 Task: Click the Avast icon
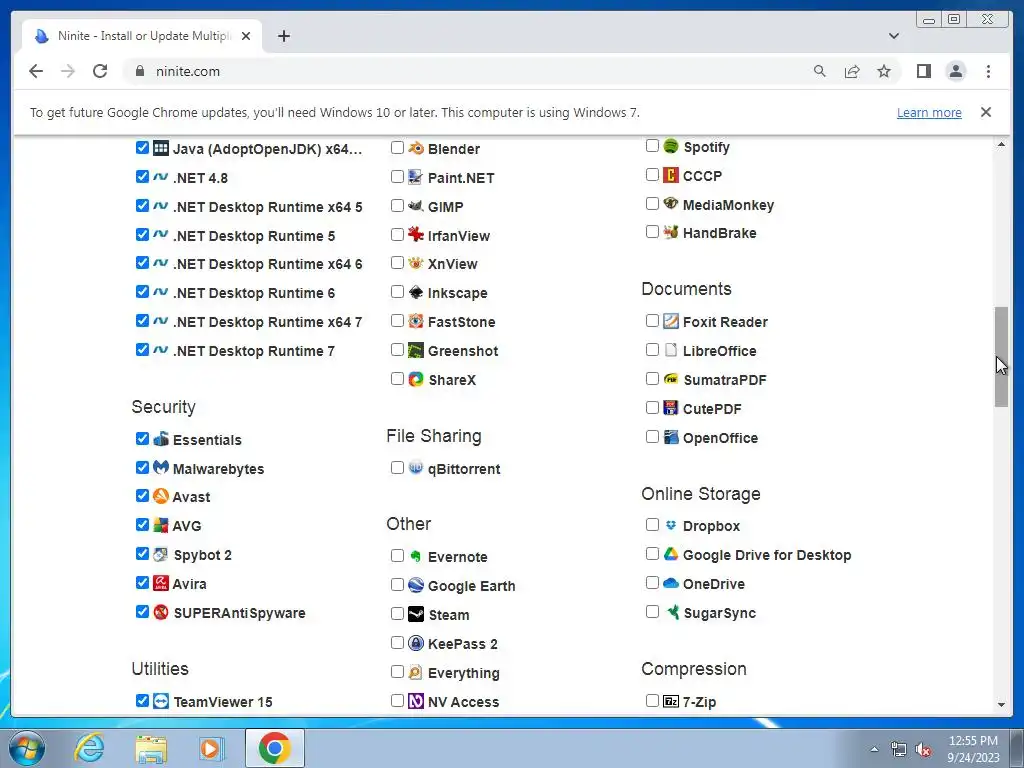[x=161, y=496]
